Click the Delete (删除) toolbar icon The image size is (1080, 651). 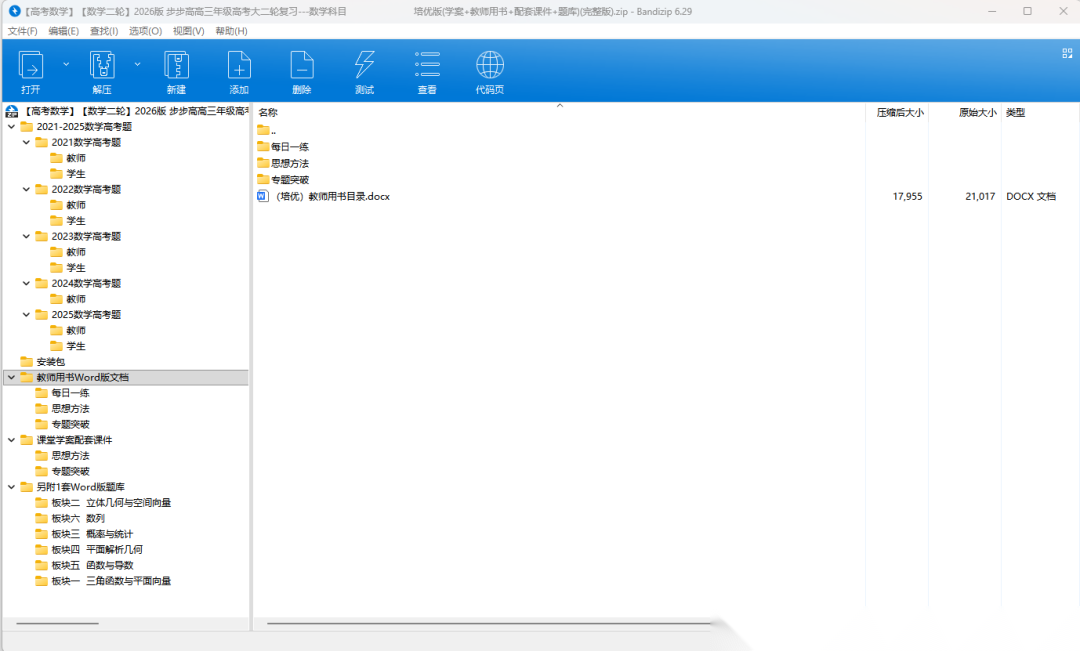(301, 66)
